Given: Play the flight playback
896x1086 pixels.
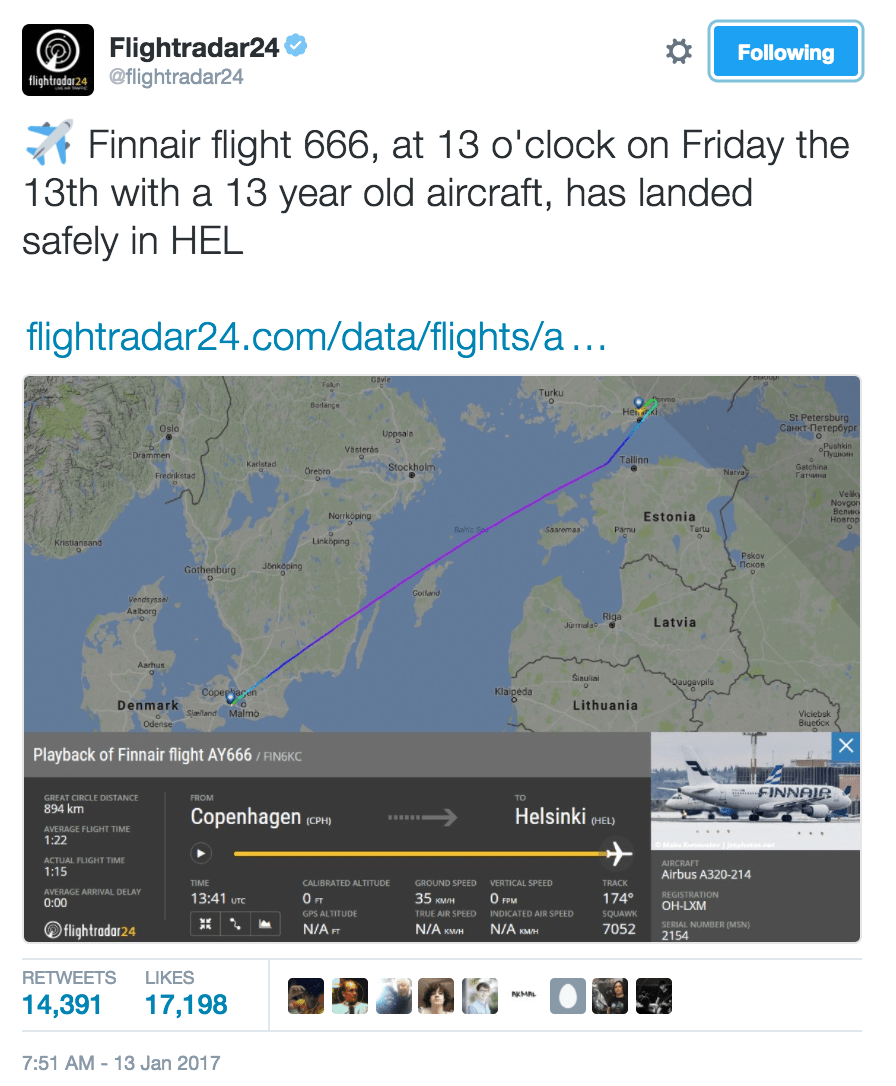Looking at the screenshot, I should pyautogui.click(x=201, y=854).
